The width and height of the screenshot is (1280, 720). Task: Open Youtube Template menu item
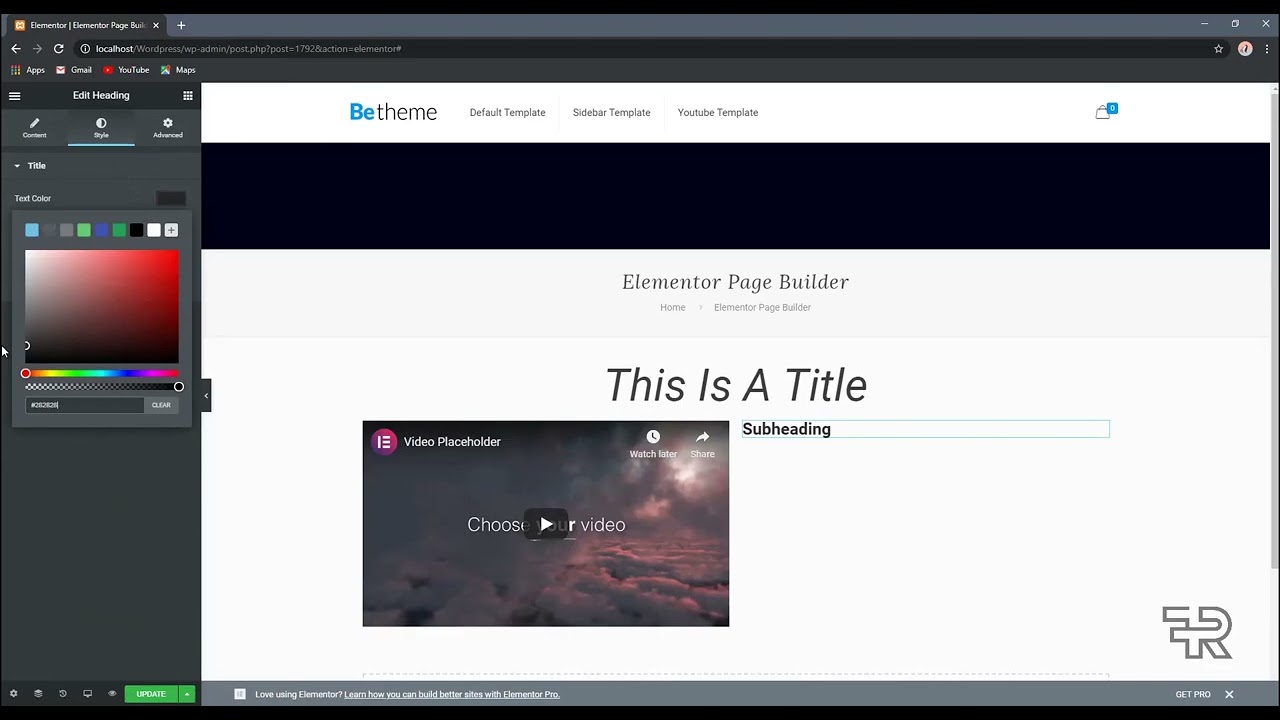point(718,113)
